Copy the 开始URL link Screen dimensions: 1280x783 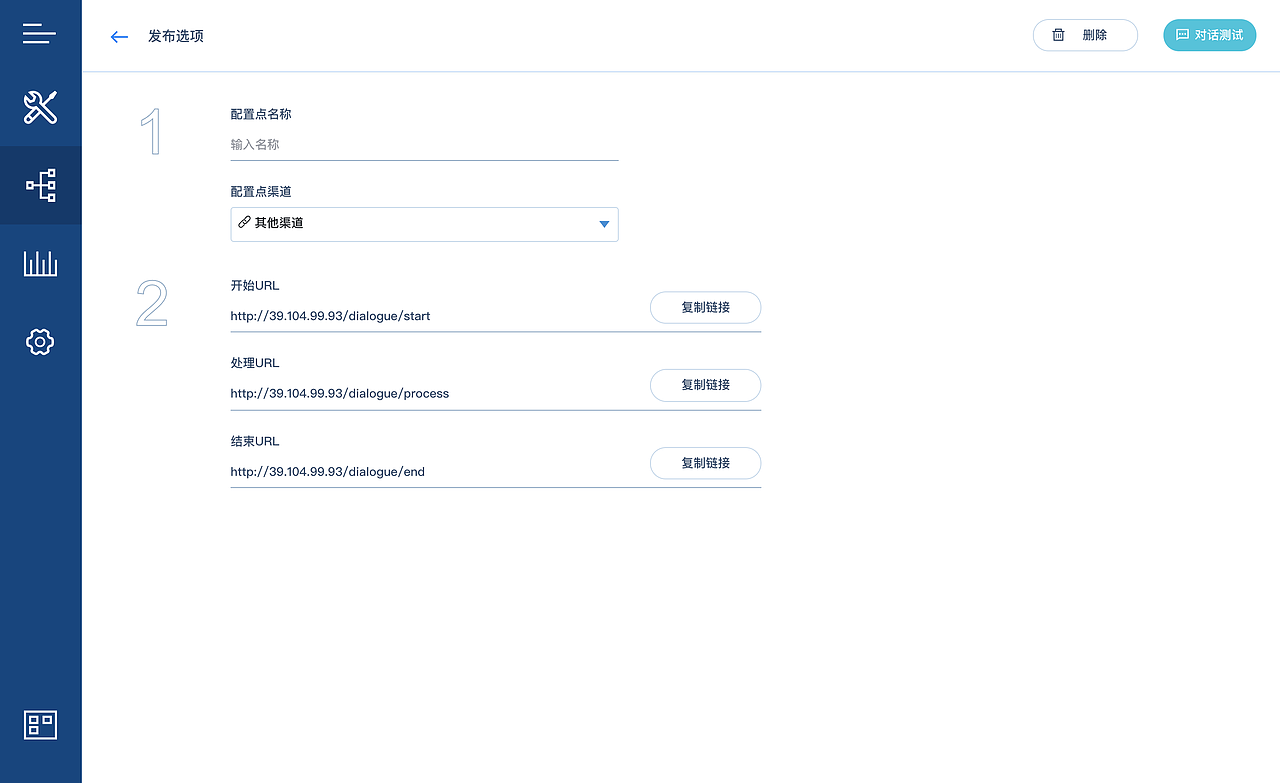coord(705,308)
